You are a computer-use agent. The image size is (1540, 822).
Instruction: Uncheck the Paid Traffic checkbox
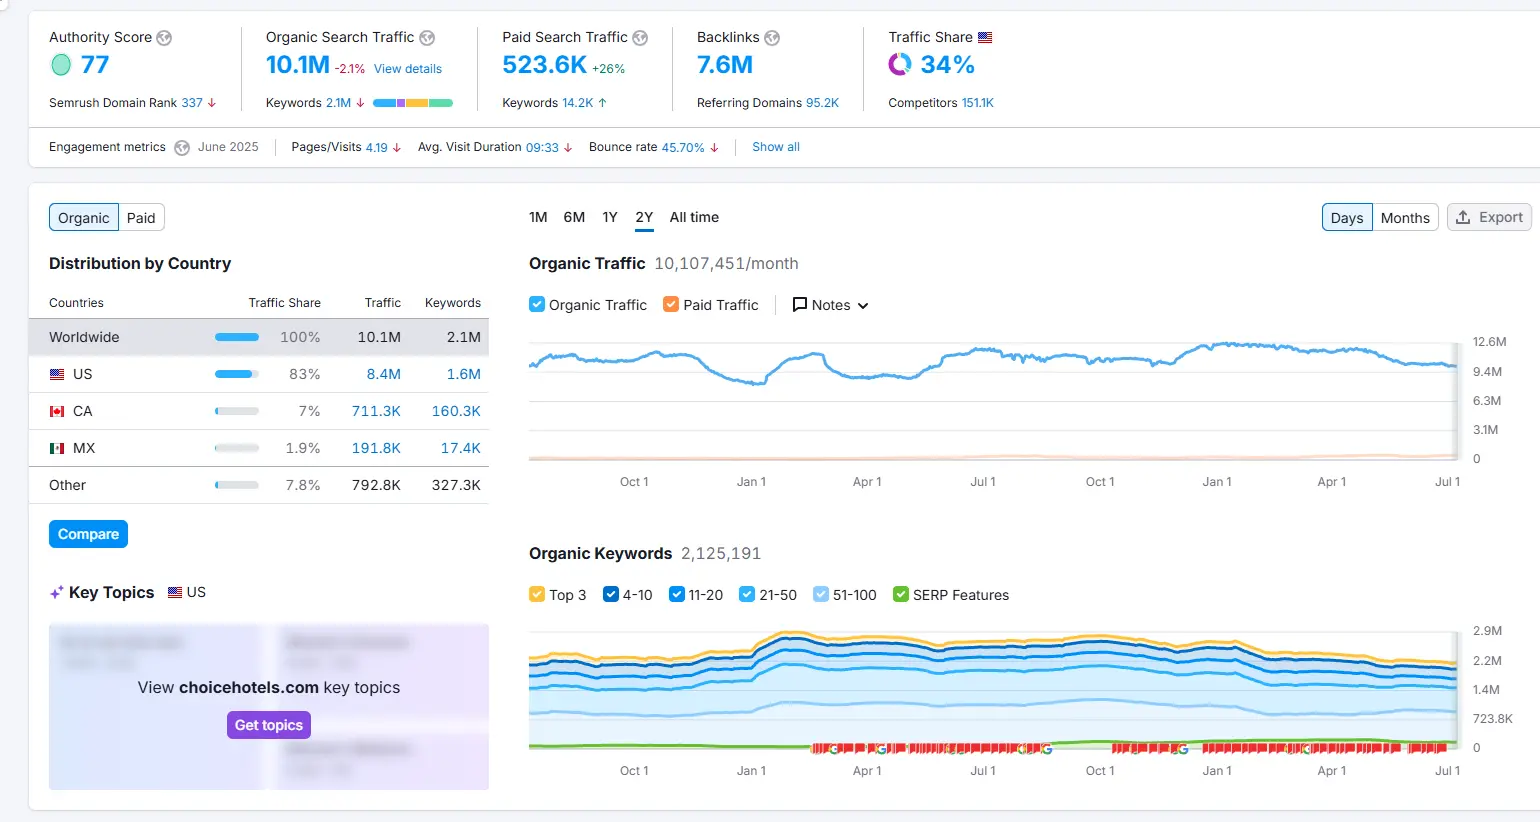tap(670, 305)
